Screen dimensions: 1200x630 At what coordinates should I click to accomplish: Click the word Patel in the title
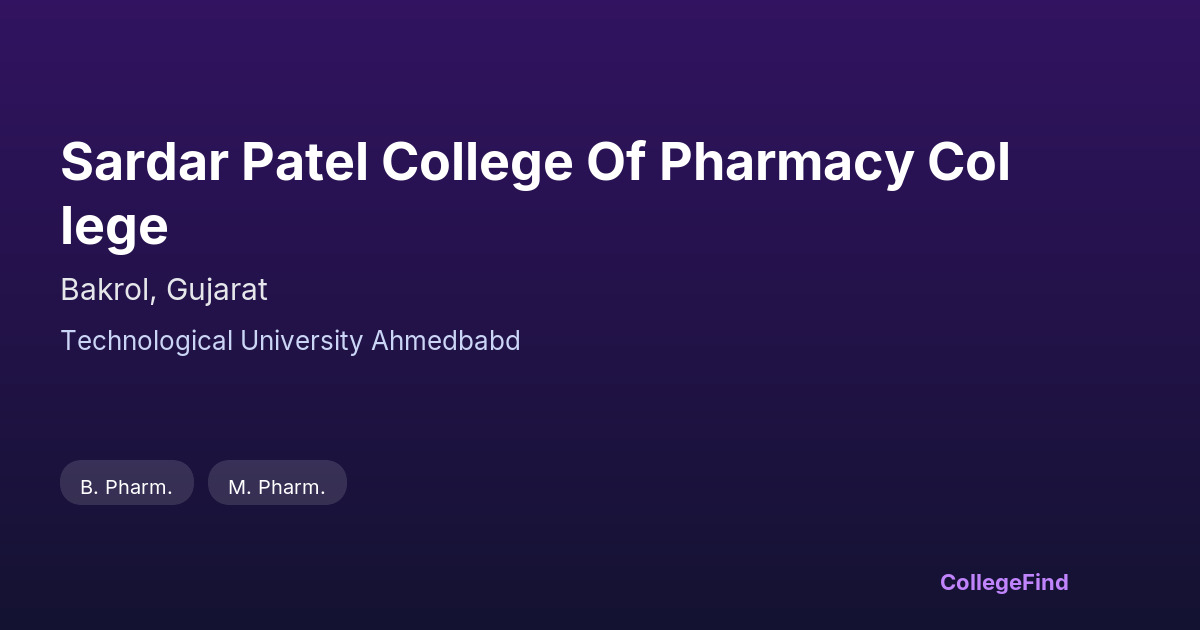point(303,163)
